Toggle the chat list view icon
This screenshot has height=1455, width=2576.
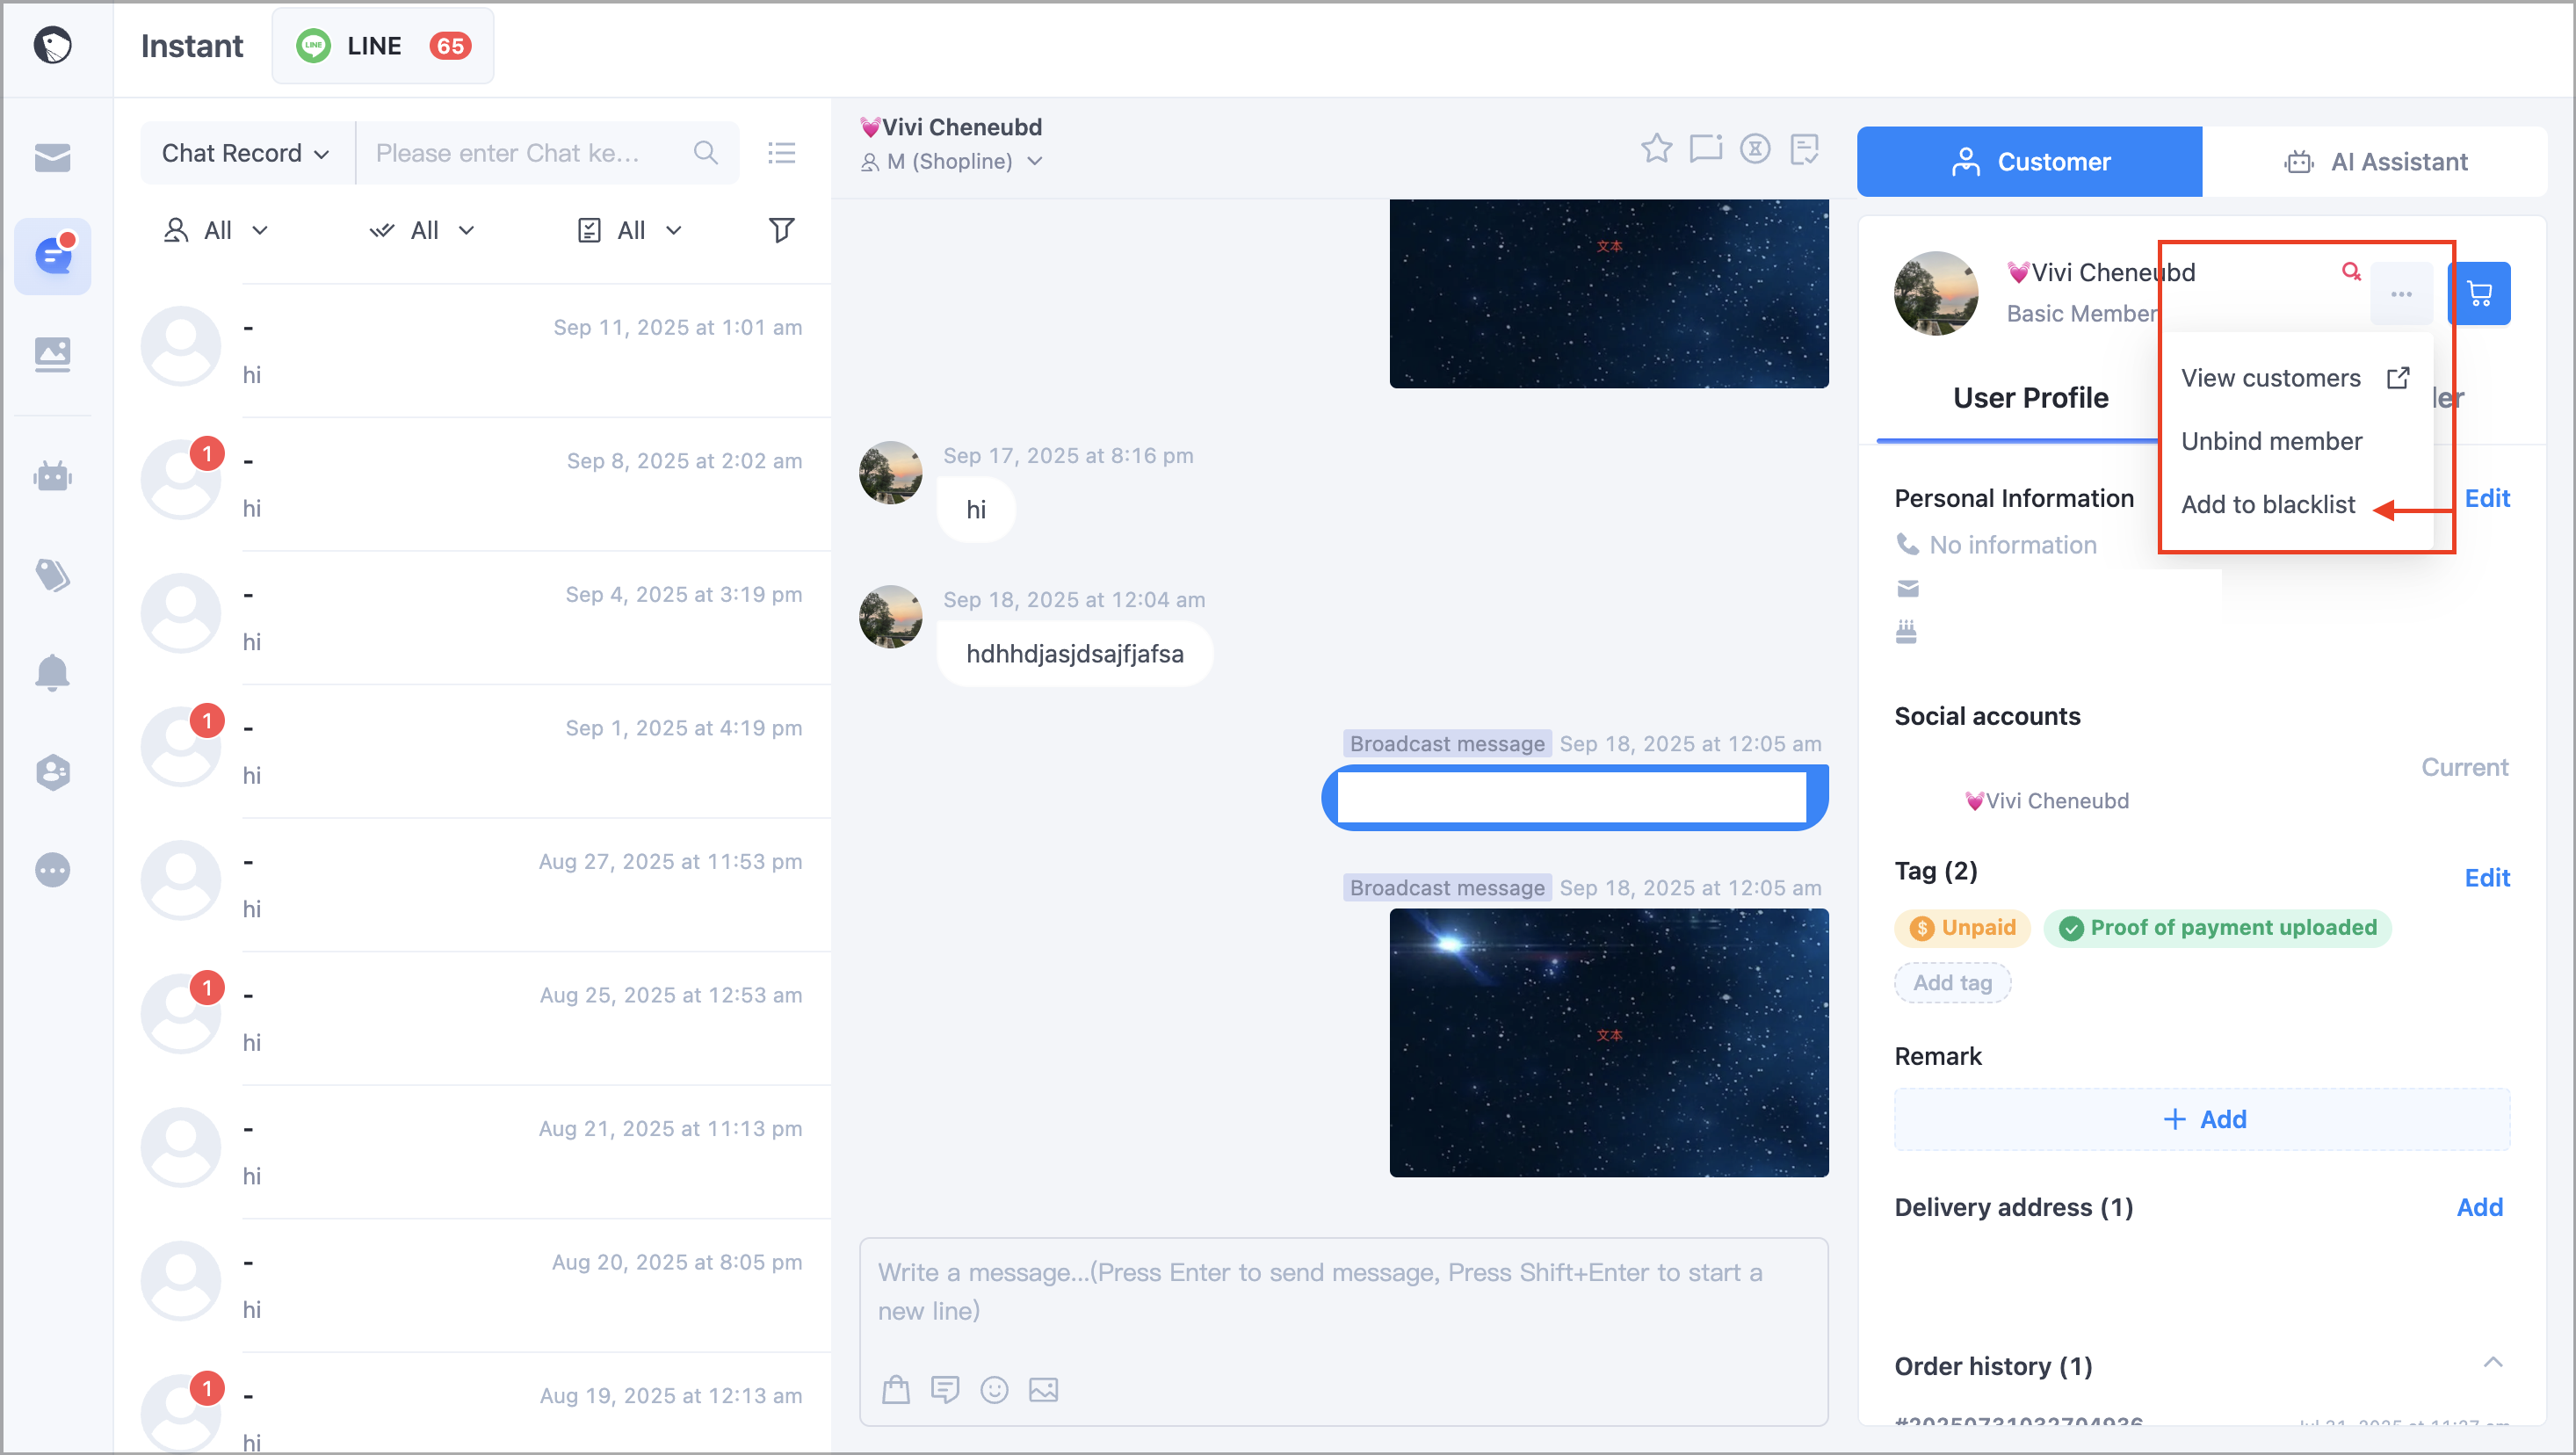coord(781,153)
